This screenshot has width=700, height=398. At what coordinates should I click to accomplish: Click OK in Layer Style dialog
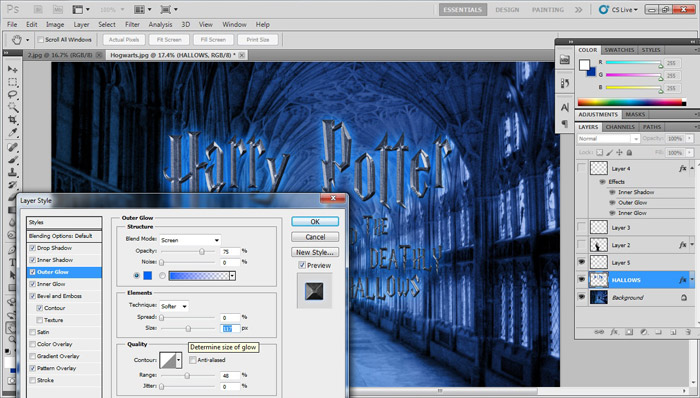click(x=315, y=222)
